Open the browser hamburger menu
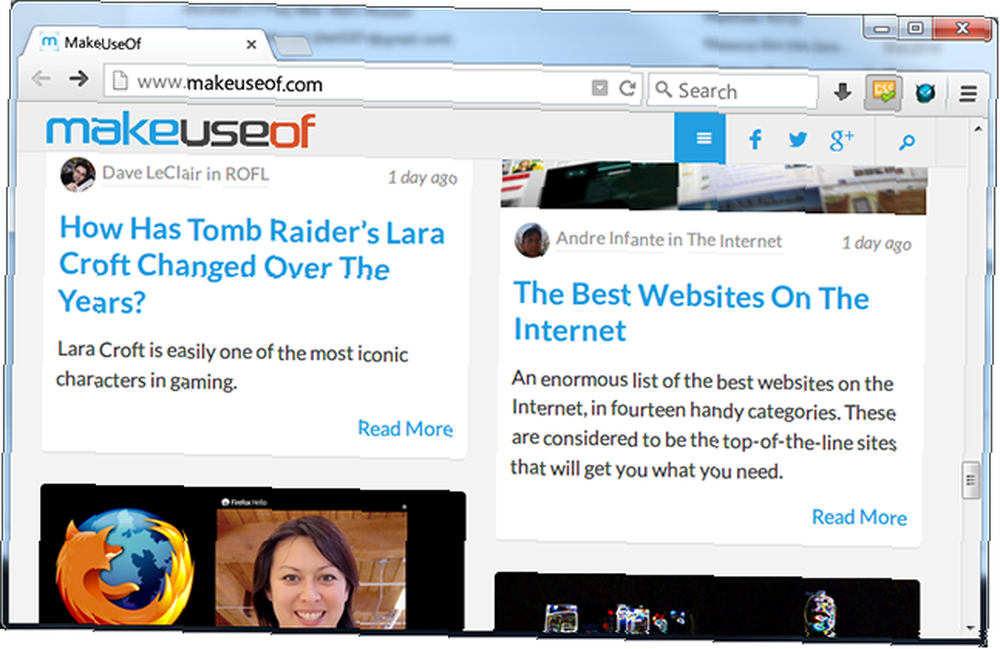This screenshot has height=649, width=1000. (968, 94)
